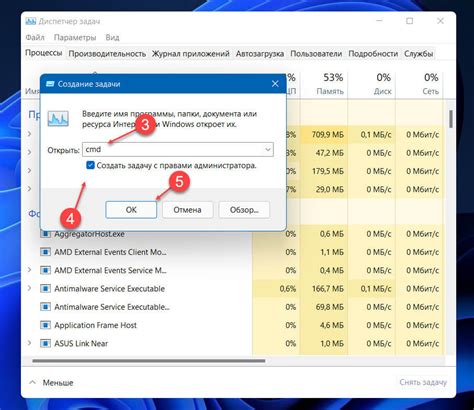Screen dimensions: 474x410
Task: Click the Antimalware Service Executable 166,7 МБ icon
Action: click(45, 288)
